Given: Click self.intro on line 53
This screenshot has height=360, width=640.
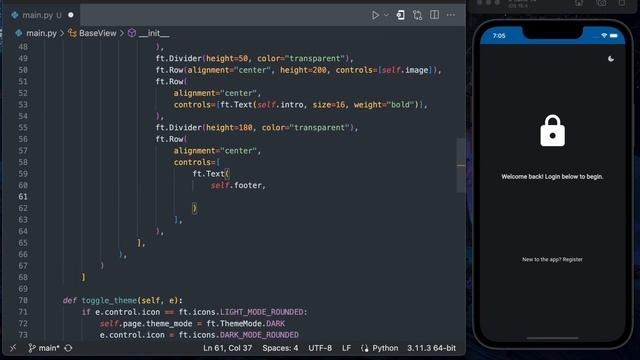Looking at the screenshot, I should [x=280, y=105].
